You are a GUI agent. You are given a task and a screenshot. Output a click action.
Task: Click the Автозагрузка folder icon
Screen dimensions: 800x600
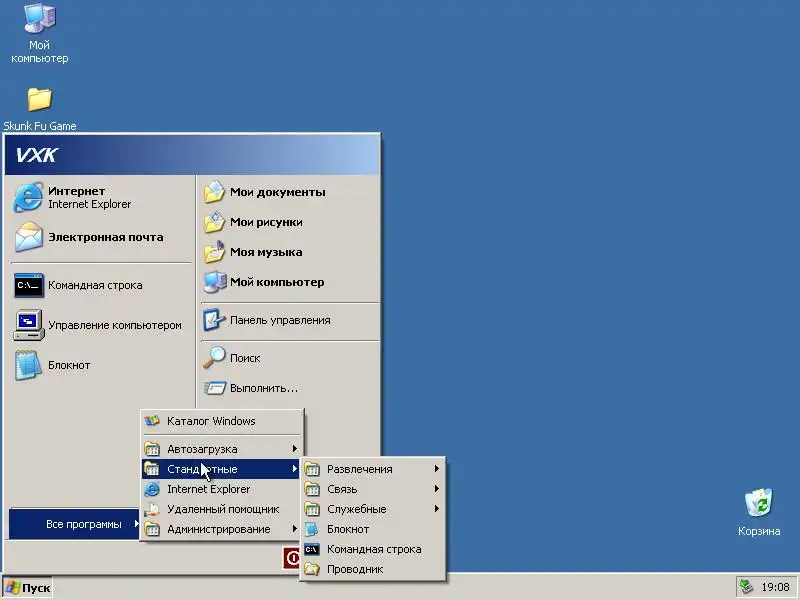coord(152,449)
